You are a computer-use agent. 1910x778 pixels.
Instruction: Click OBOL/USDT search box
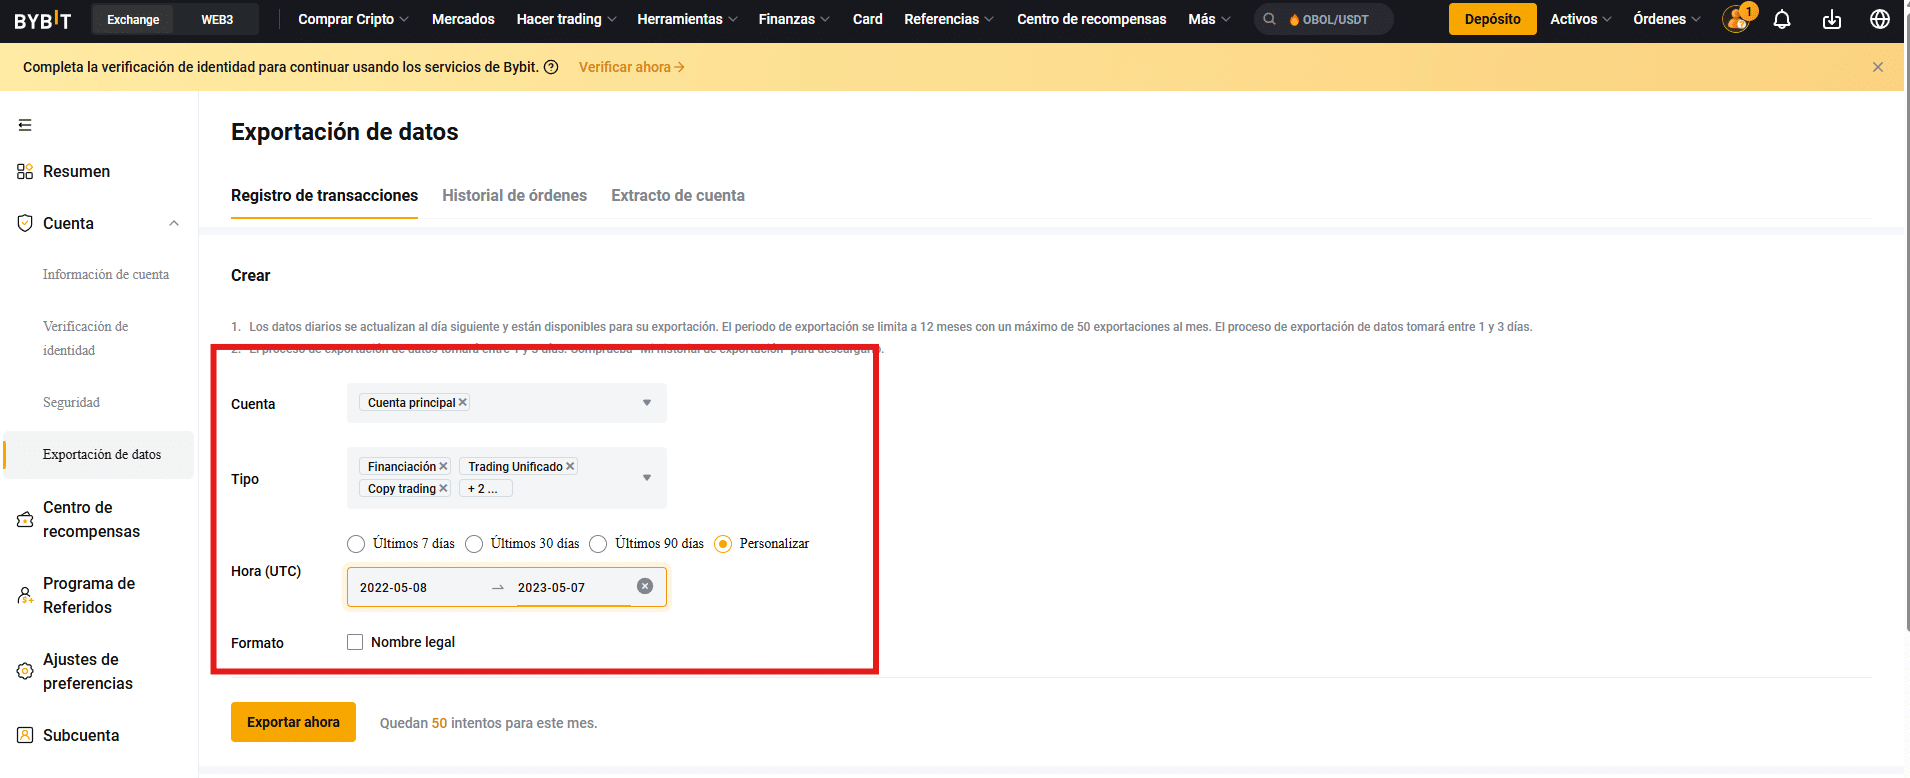click(x=1323, y=19)
